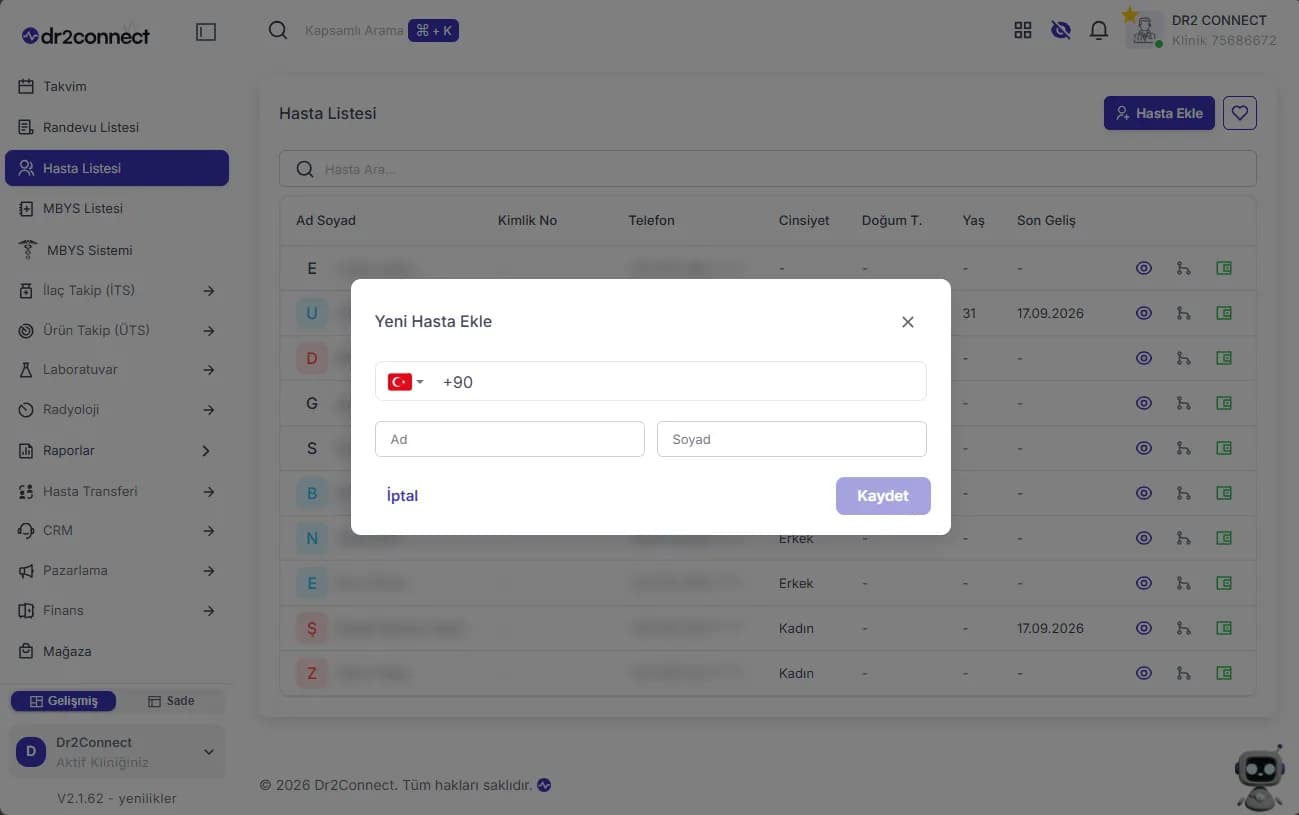Open the wallet icon in first E row
This screenshot has height=815, width=1299.
click(1223, 268)
